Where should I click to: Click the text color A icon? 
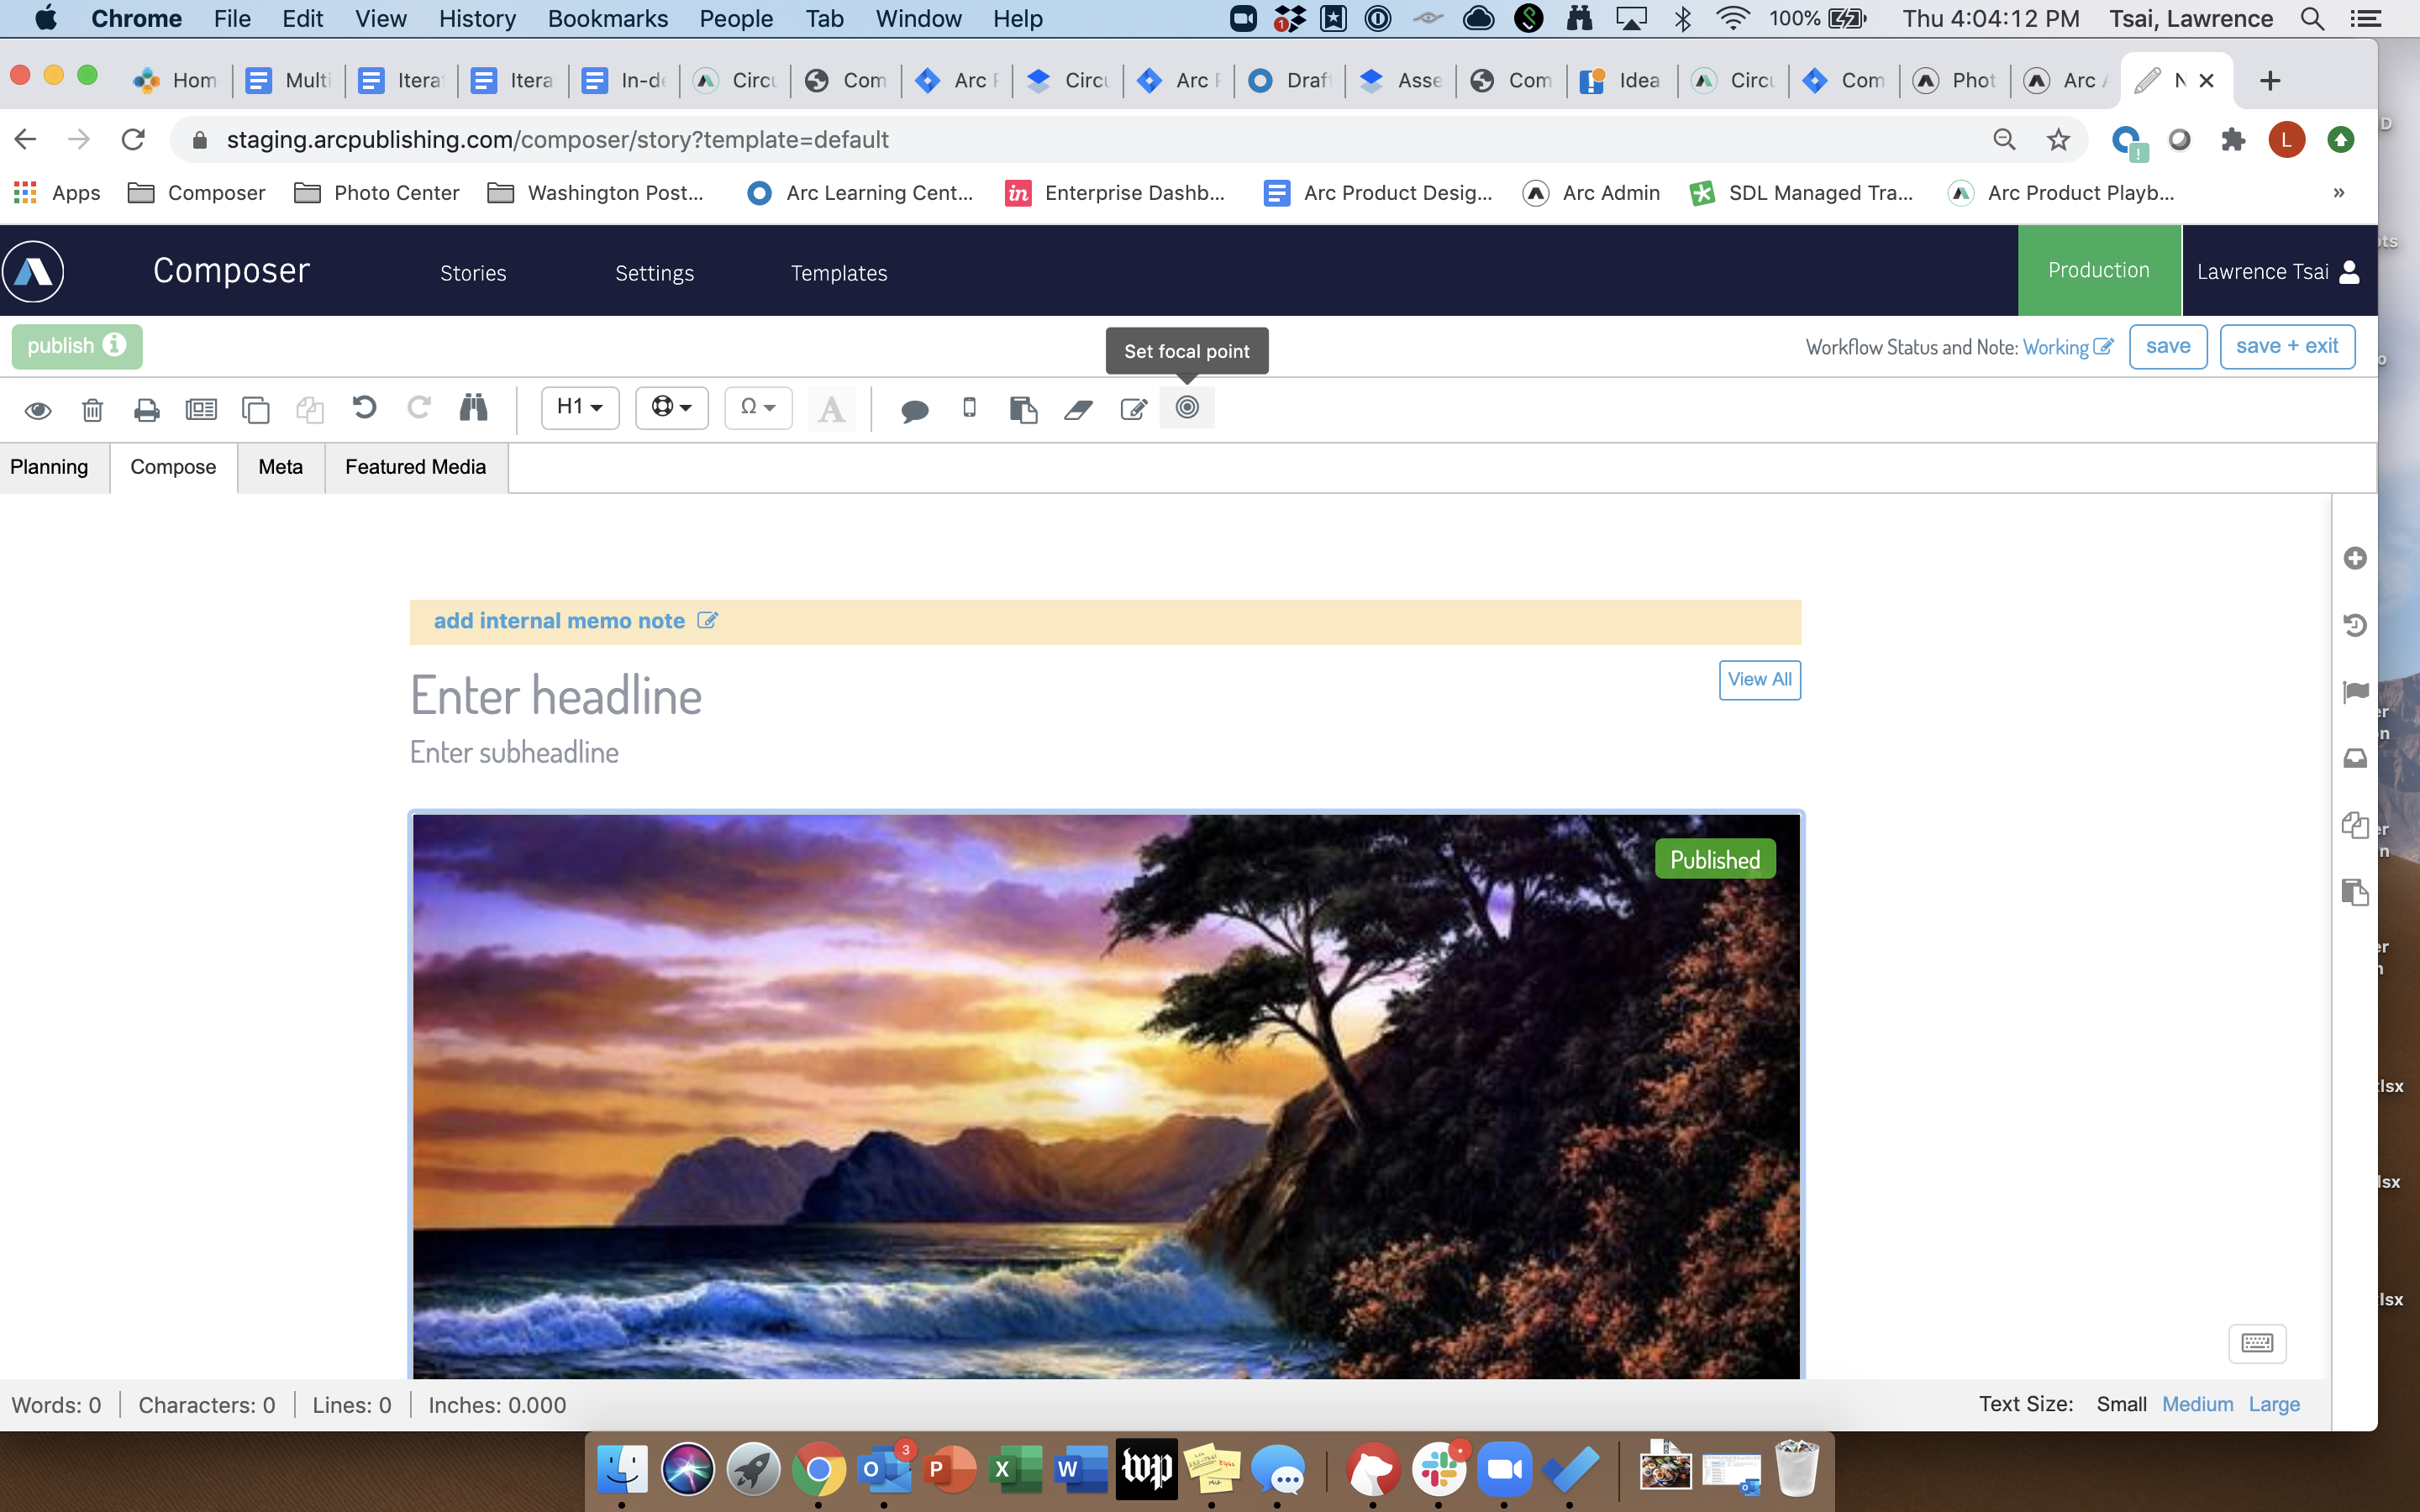coord(831,409)
